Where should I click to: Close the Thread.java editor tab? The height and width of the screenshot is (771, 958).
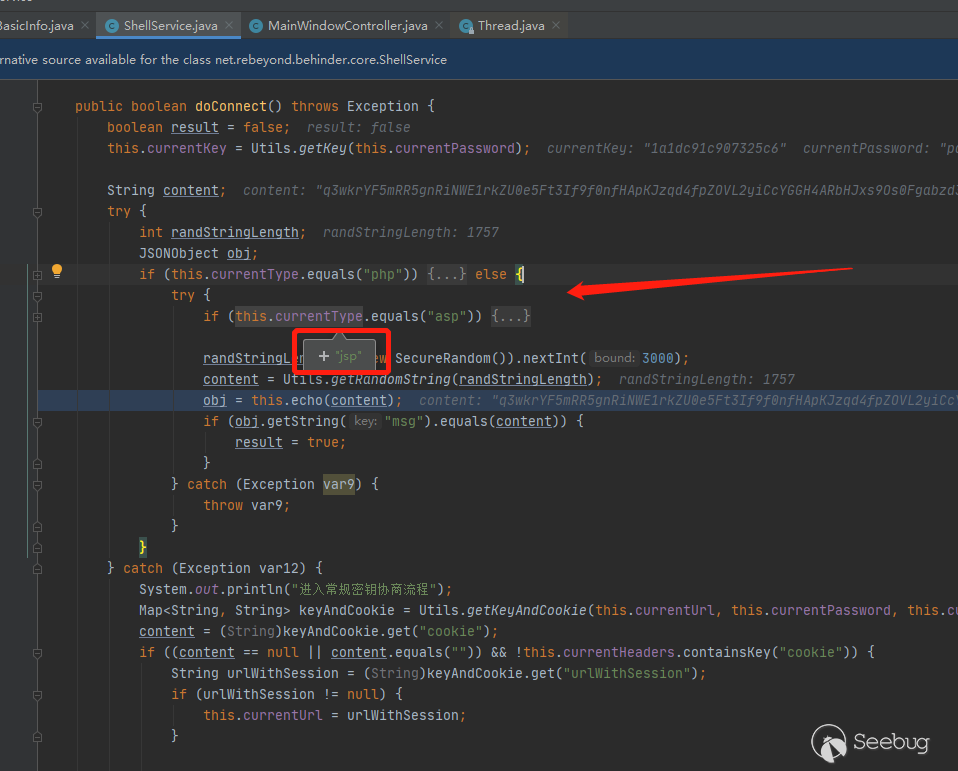click(x=556, y=26)
